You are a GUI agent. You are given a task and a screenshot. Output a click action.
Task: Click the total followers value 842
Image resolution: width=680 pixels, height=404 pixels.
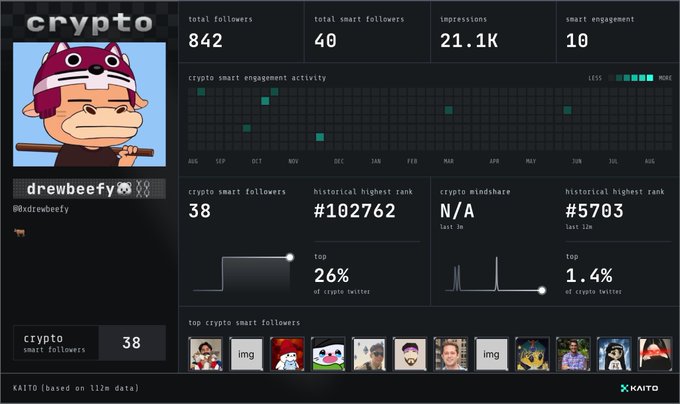tap(206, 41)
